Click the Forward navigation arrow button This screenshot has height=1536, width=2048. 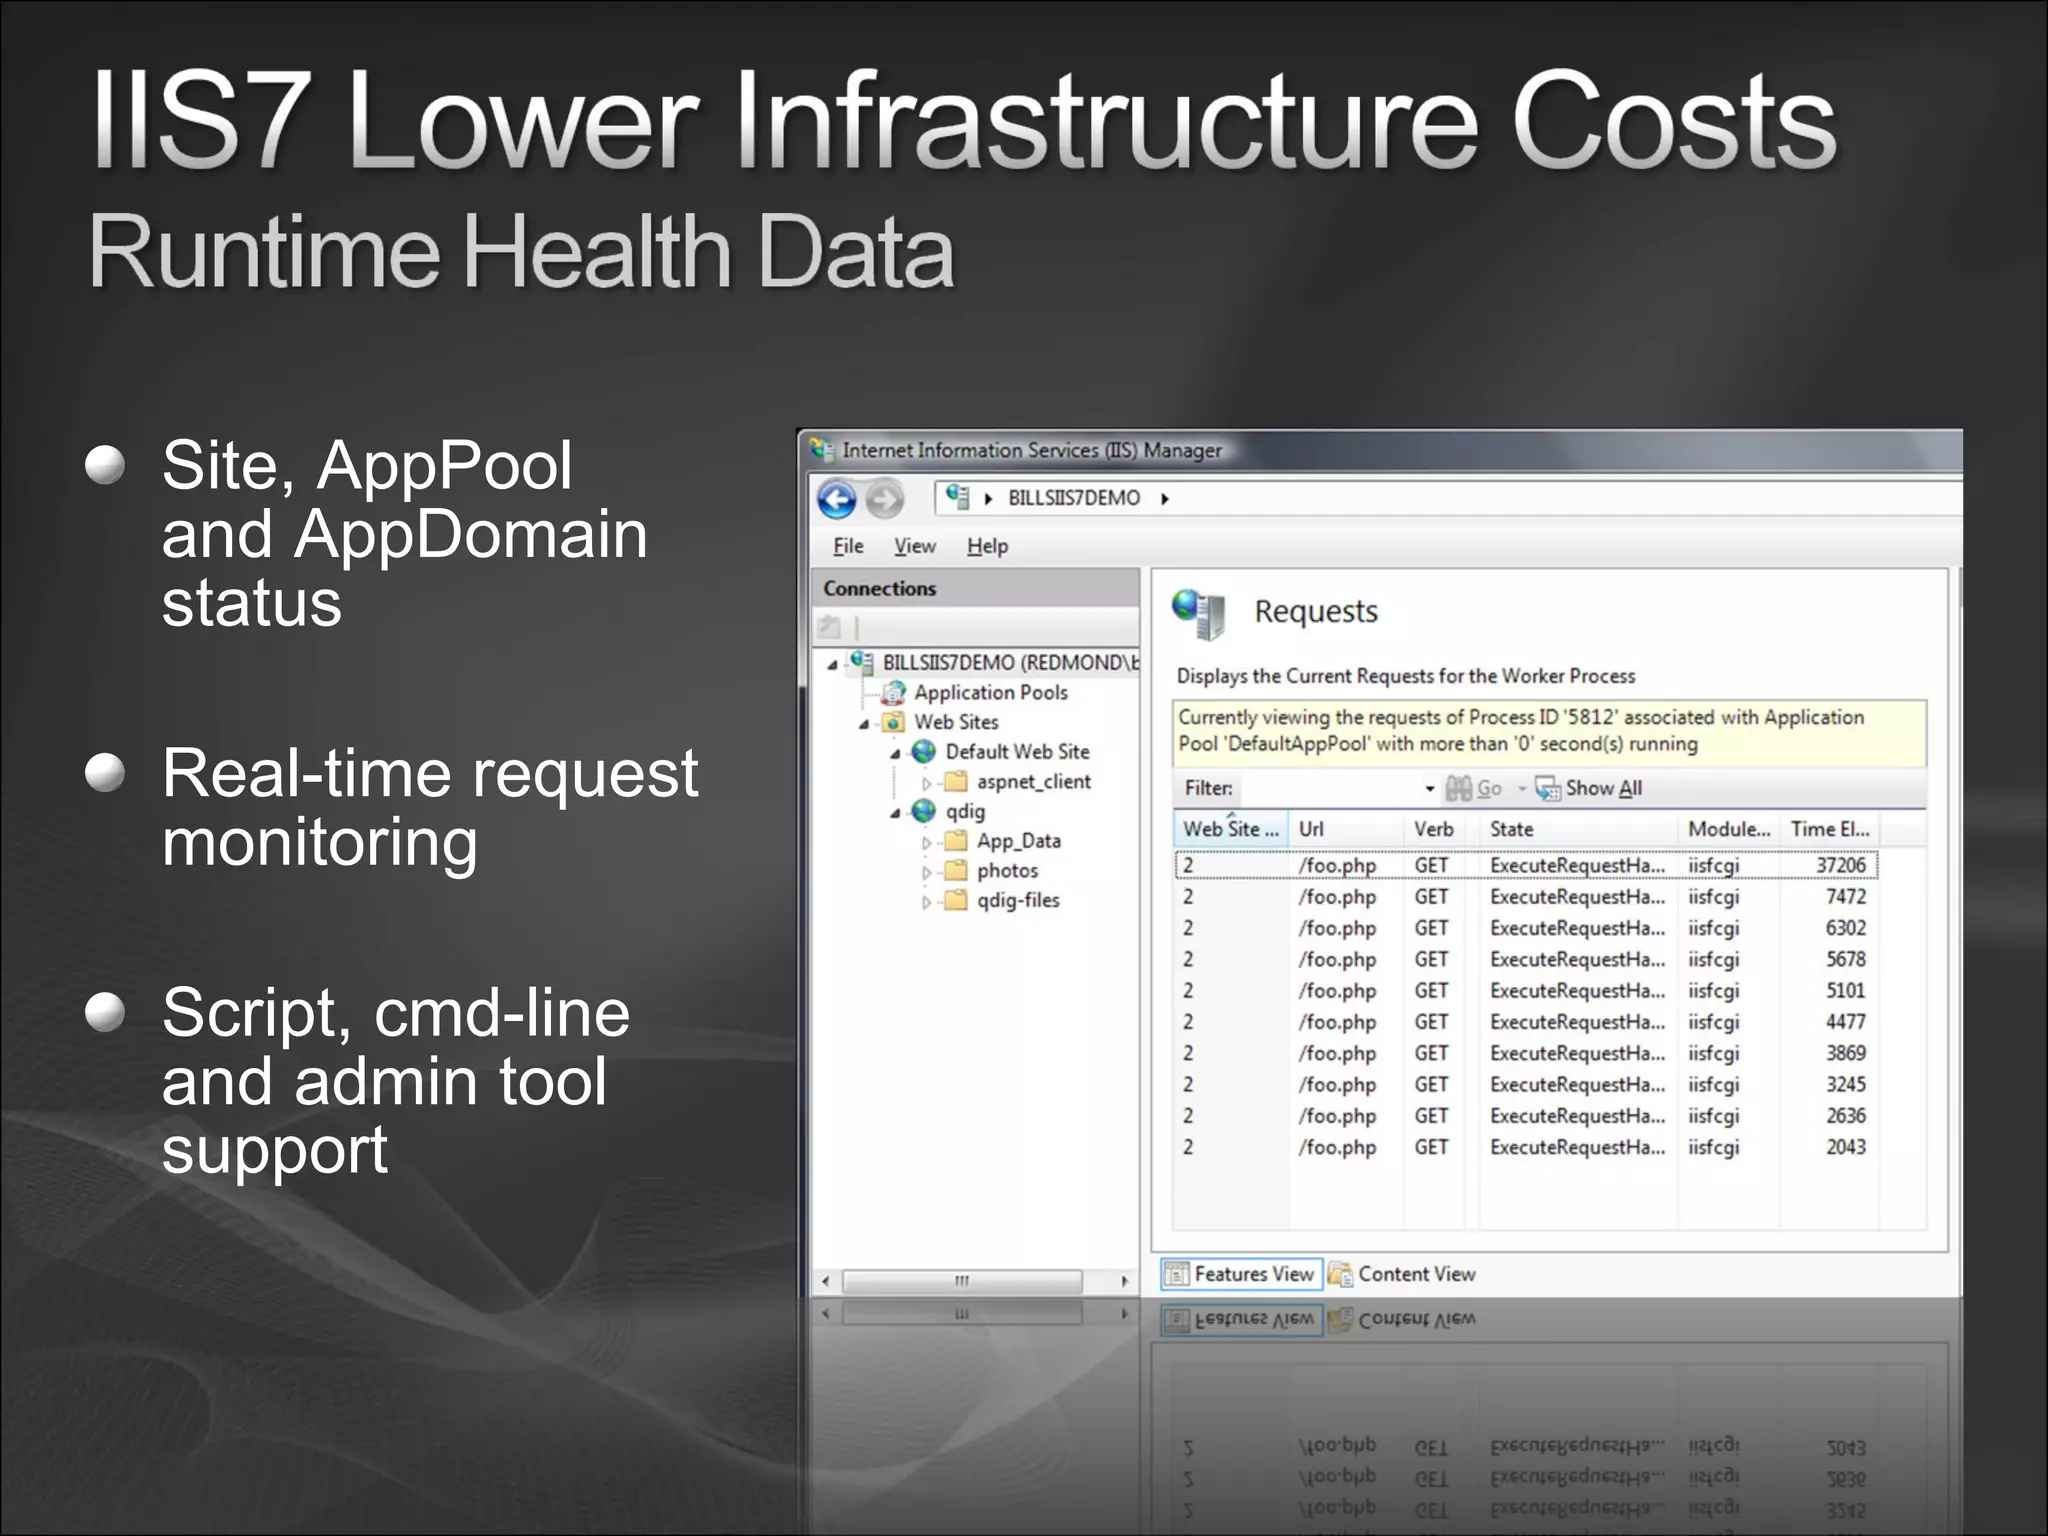point(884,499)
